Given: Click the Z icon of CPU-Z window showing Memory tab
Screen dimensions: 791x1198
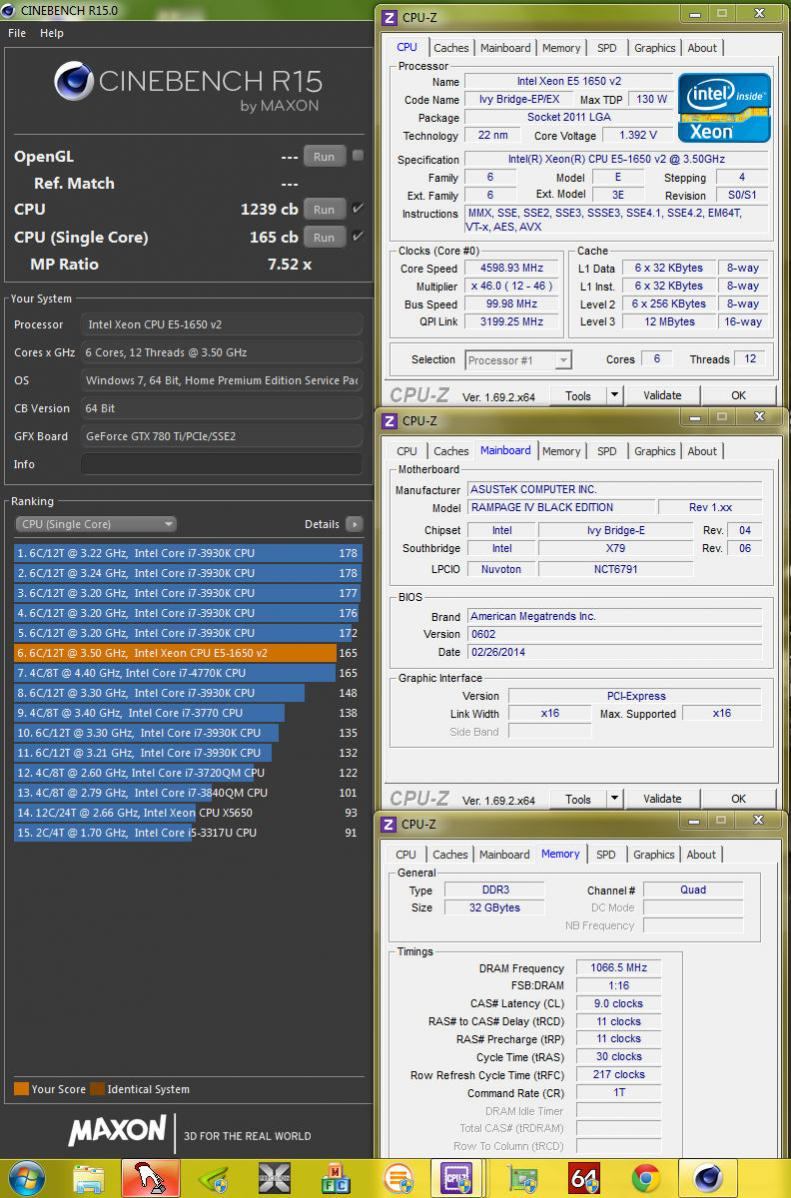Looking at the screenshot, I should point(388,824).
